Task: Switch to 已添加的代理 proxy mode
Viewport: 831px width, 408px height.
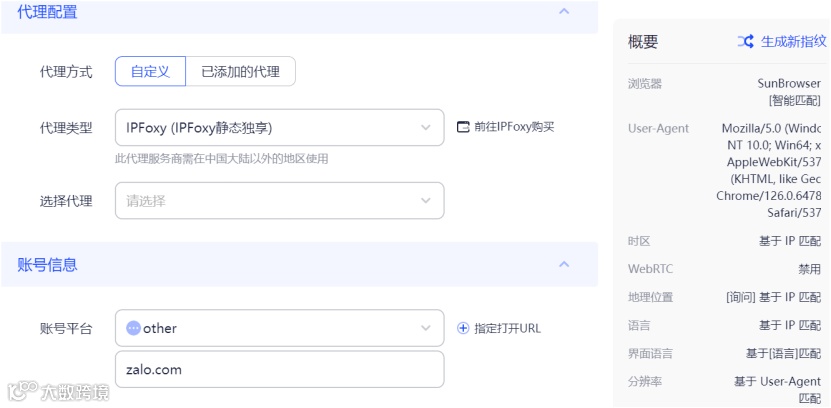Action: point(240,72)
